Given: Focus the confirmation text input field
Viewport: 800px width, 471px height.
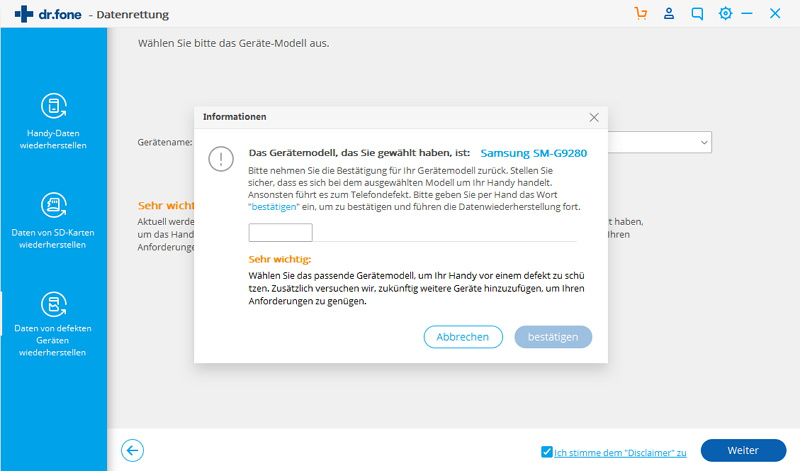Looking at the screenshot, I should tap(280, 232).
